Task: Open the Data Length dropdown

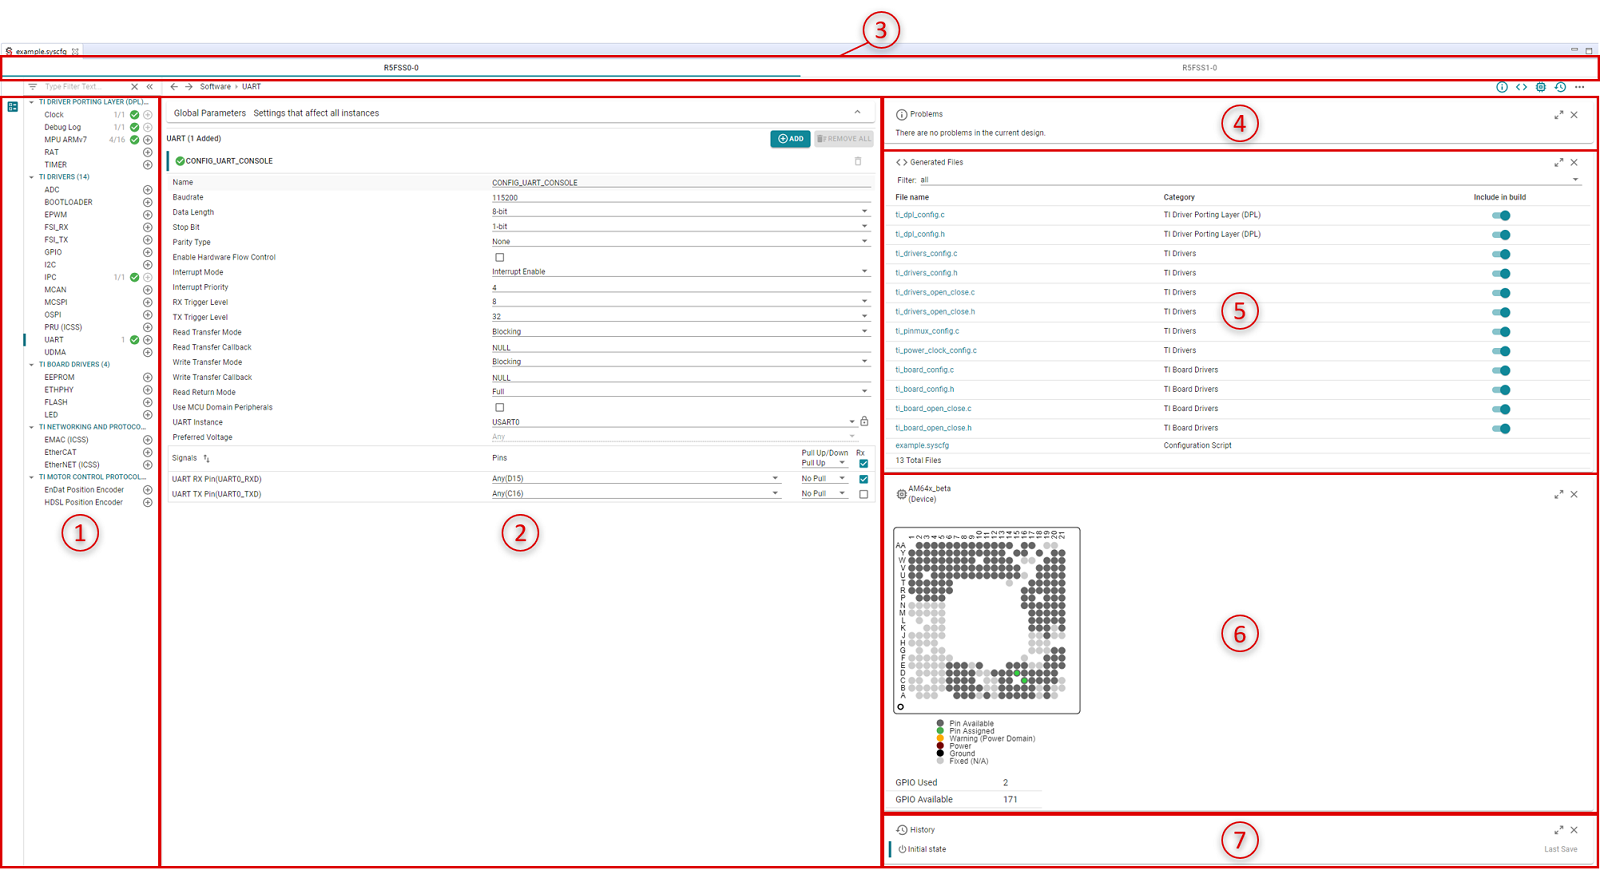Action: point(680,212)
